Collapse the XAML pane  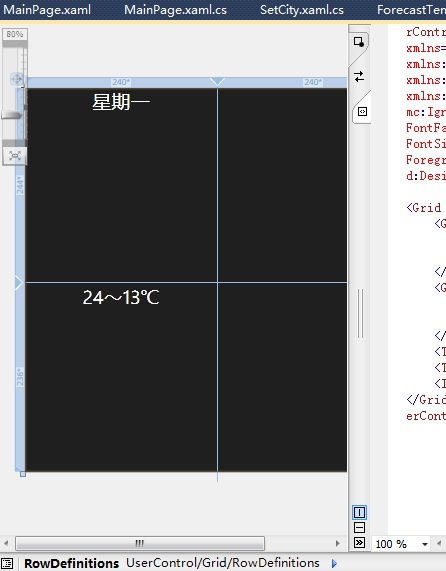pos(359,543)
